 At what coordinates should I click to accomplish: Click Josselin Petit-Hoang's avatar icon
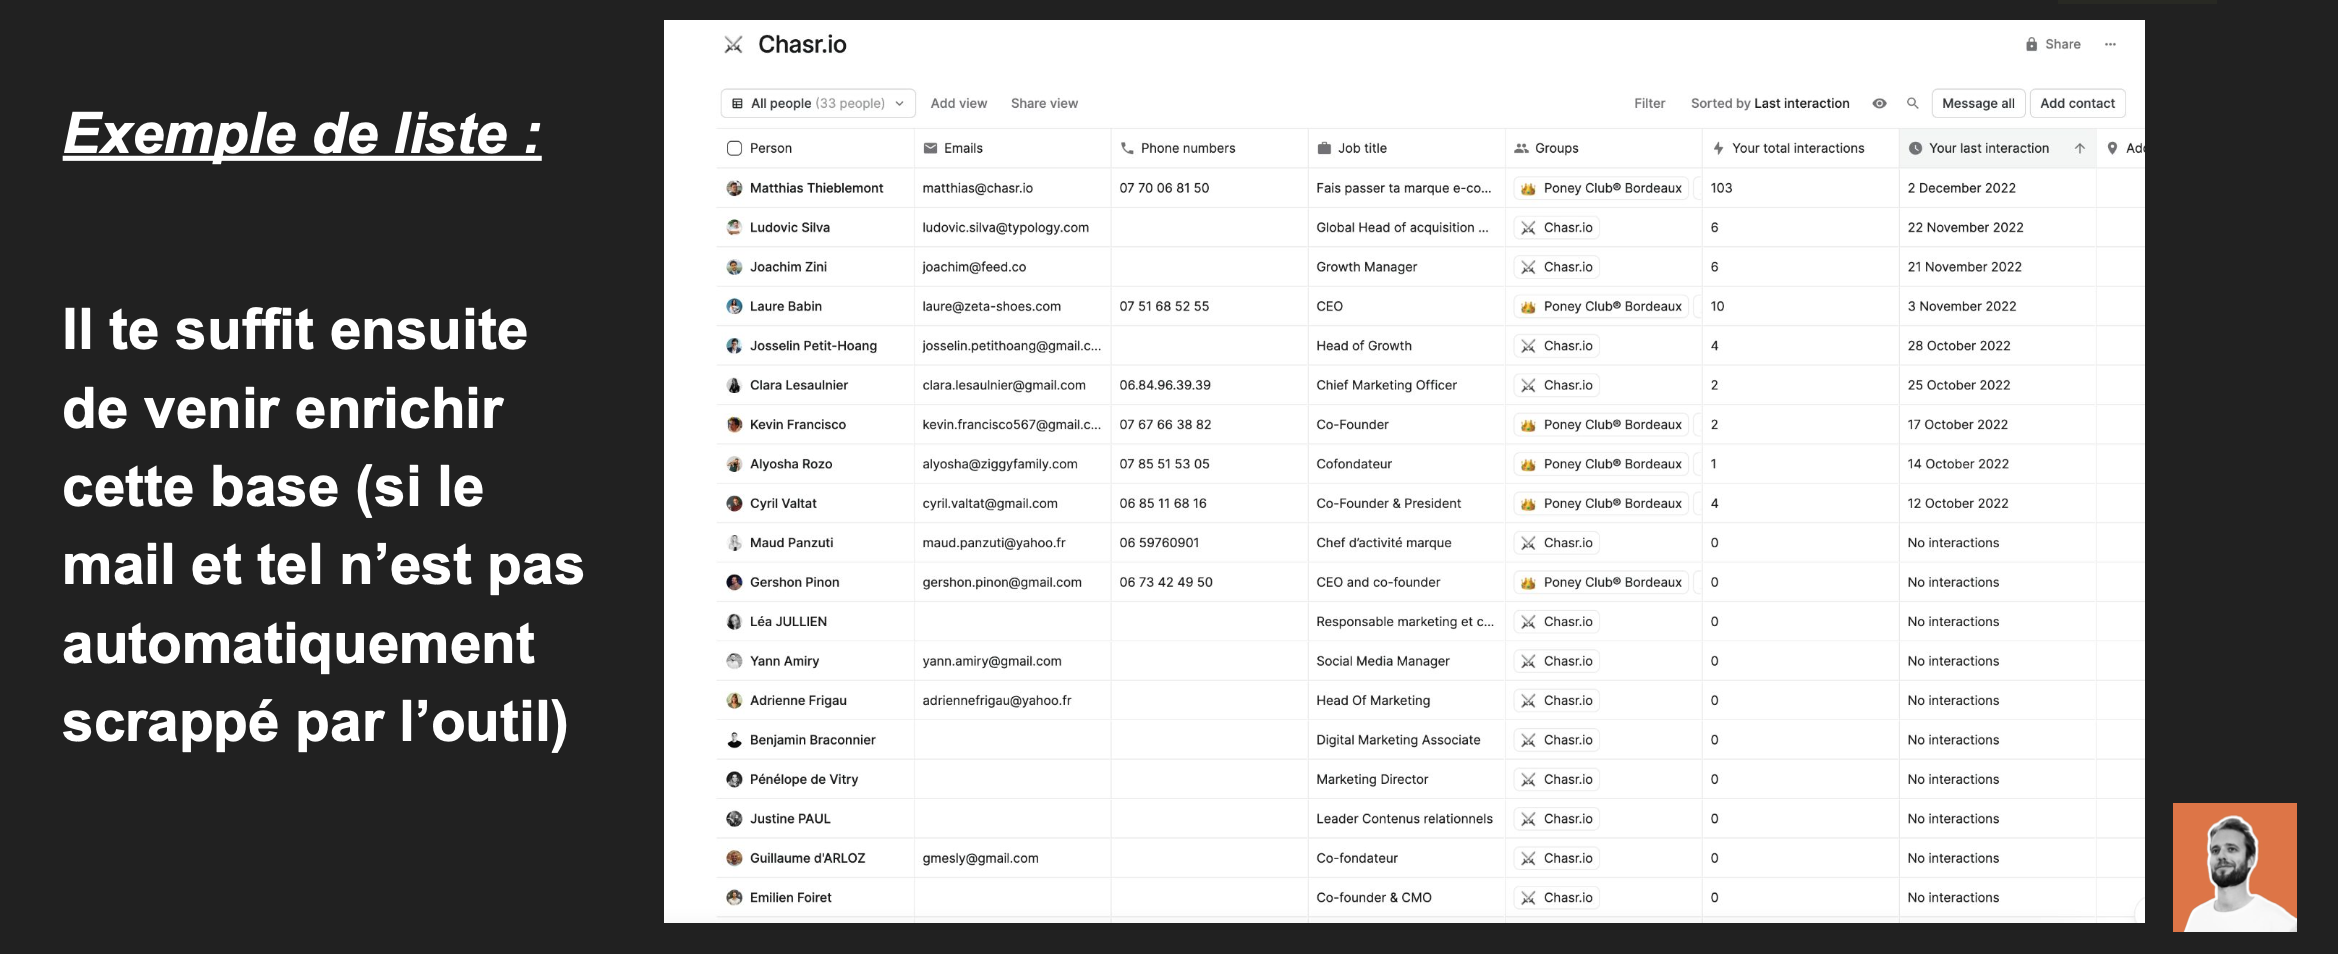734,346
